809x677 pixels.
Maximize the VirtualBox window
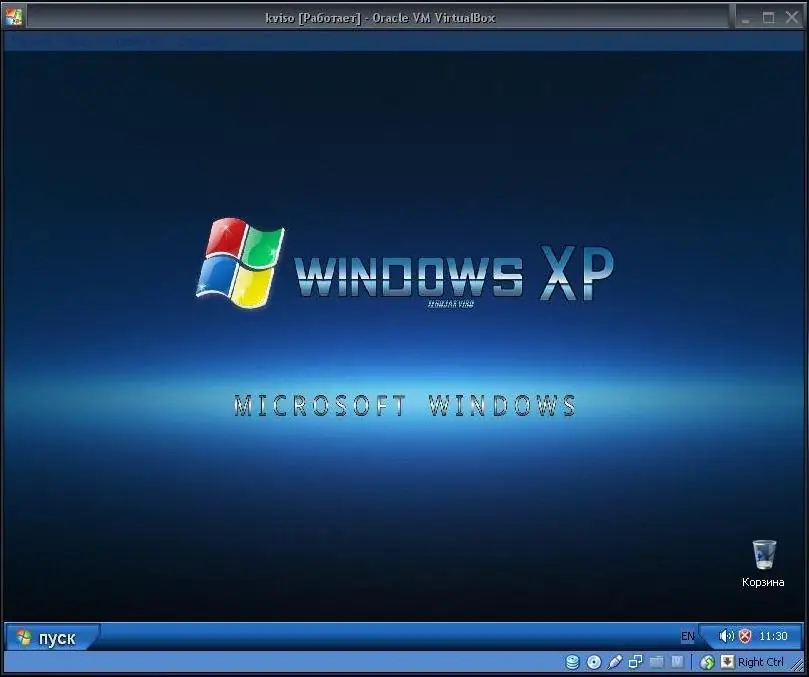click(769, 18)
